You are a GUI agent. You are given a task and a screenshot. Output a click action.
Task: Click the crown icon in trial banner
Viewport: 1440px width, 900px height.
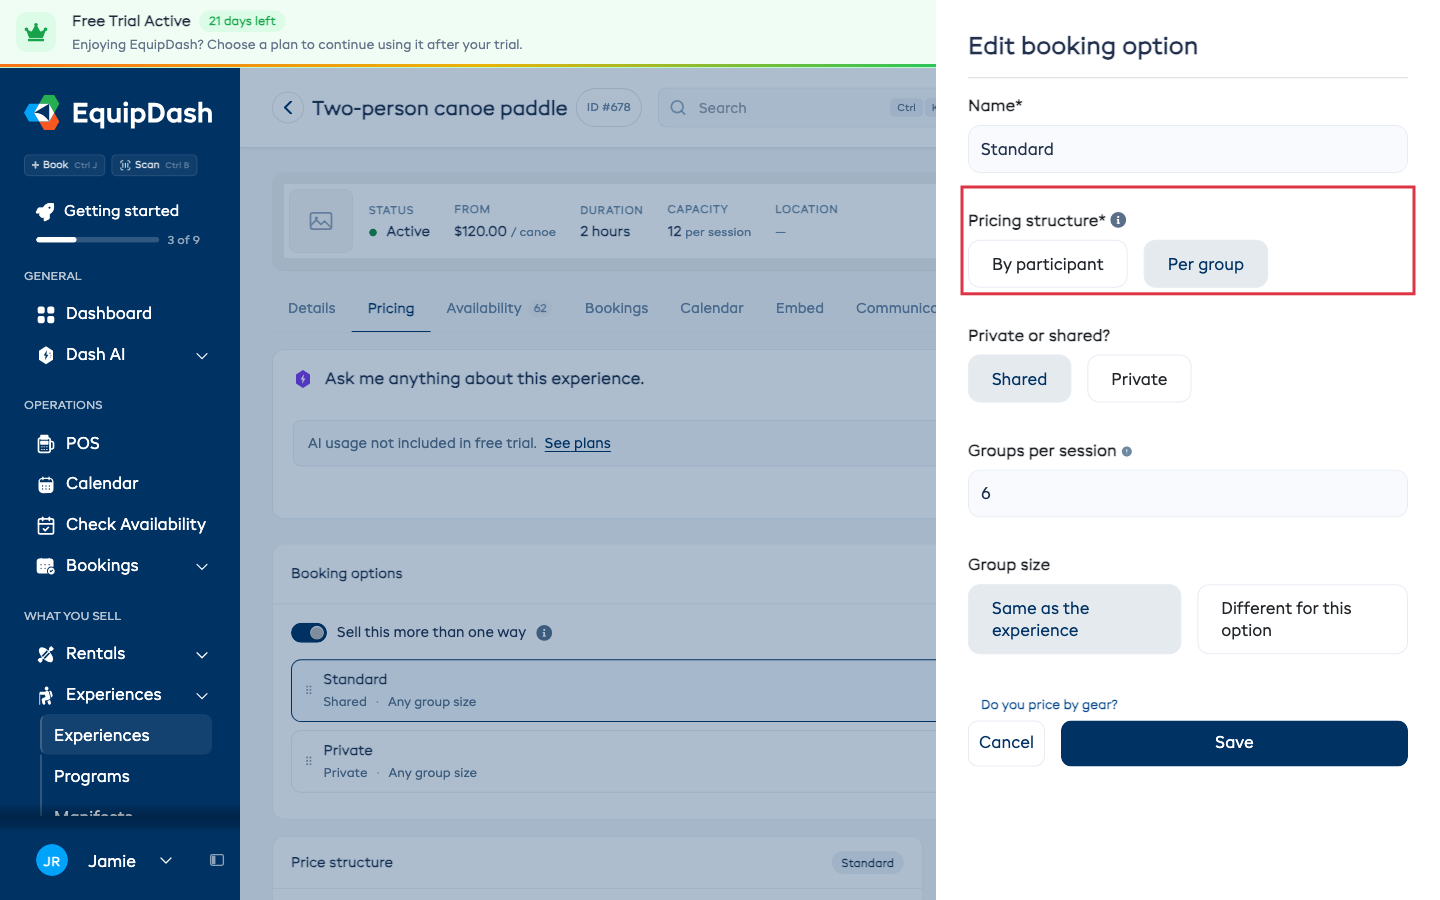36,32
